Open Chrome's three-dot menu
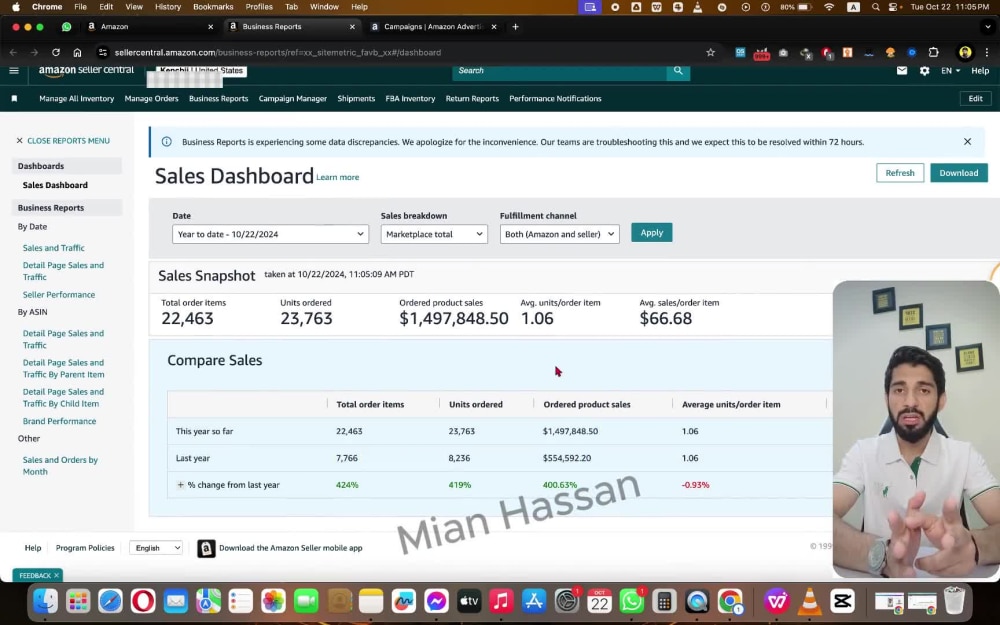 coord(986,52)
